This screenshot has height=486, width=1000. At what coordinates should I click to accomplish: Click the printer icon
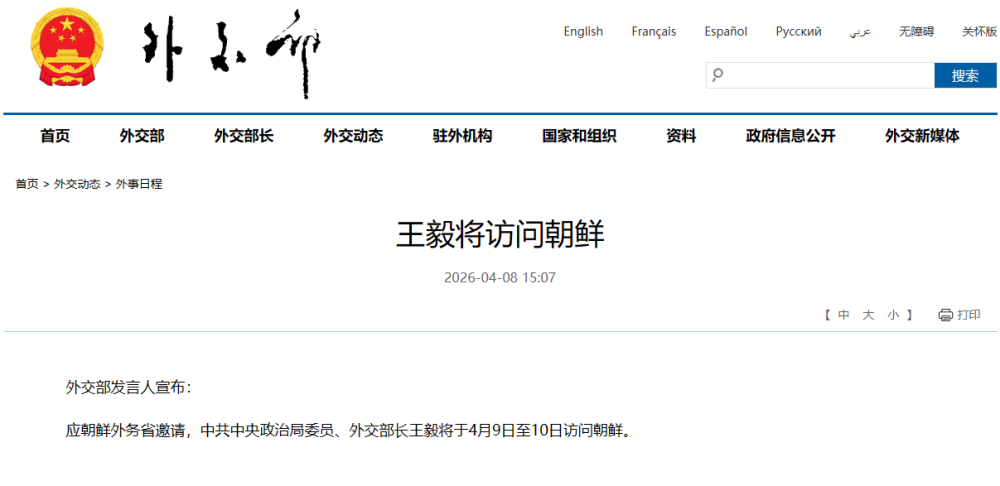click(x=945, y=315)
